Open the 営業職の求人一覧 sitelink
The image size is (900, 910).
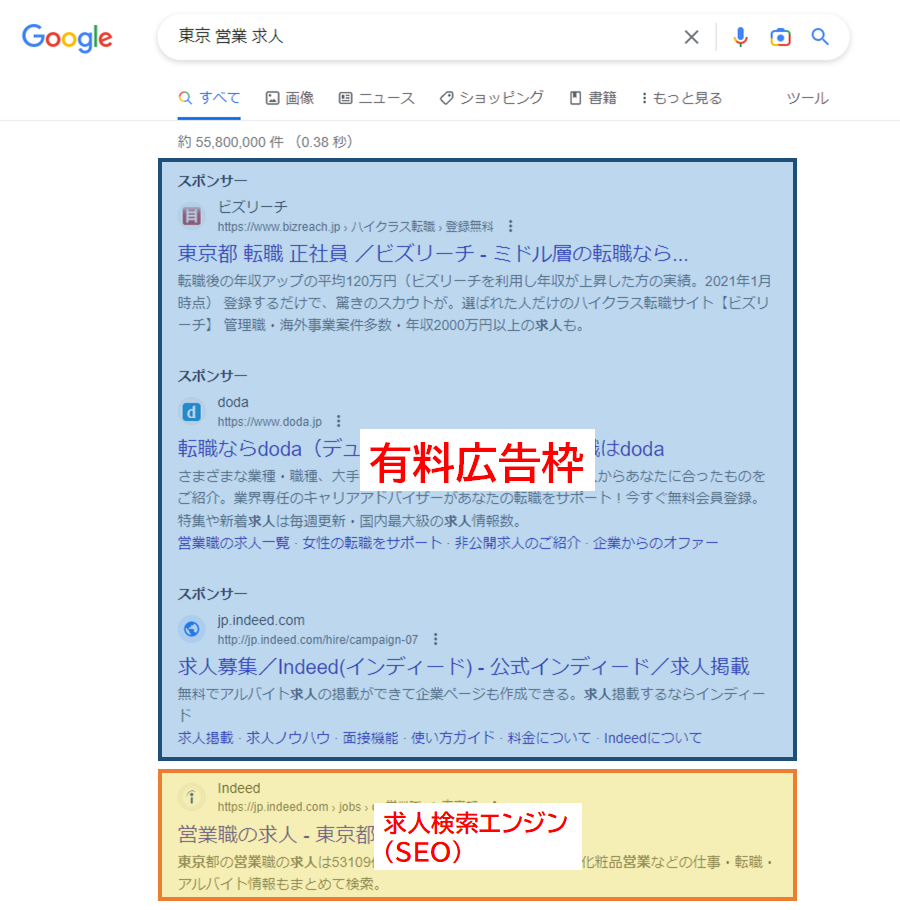click(234, 543)
